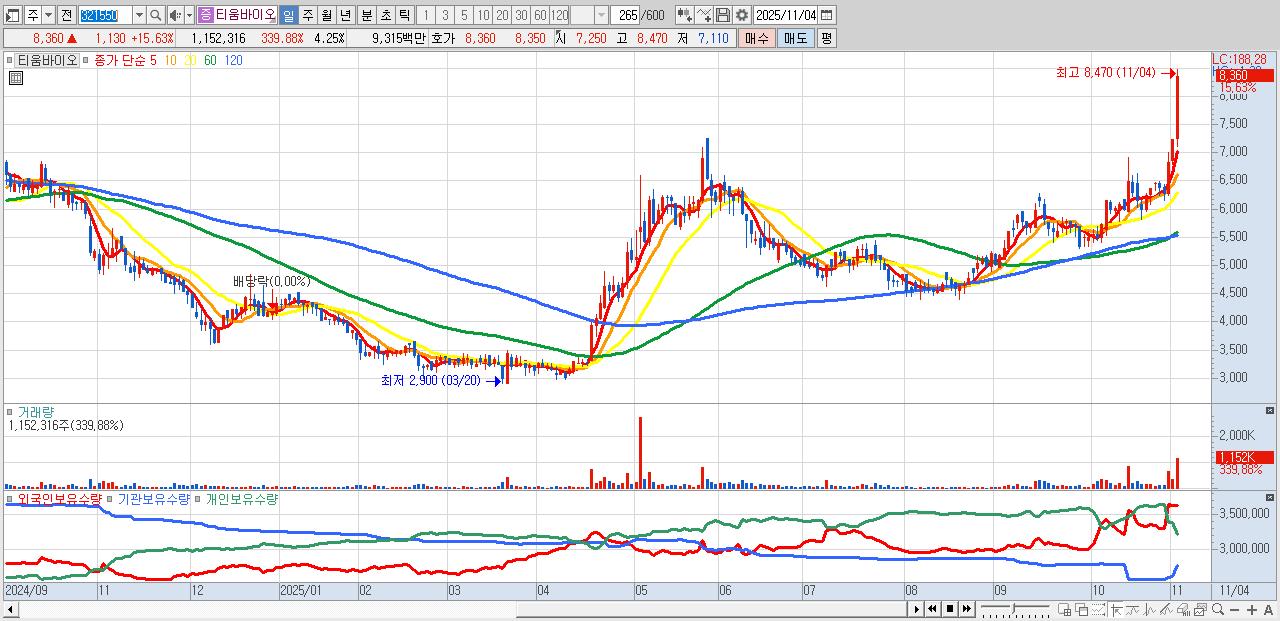Toggle the 분 minute period button
This screenshot has height=621, width=1280.
tap(367, 15)
